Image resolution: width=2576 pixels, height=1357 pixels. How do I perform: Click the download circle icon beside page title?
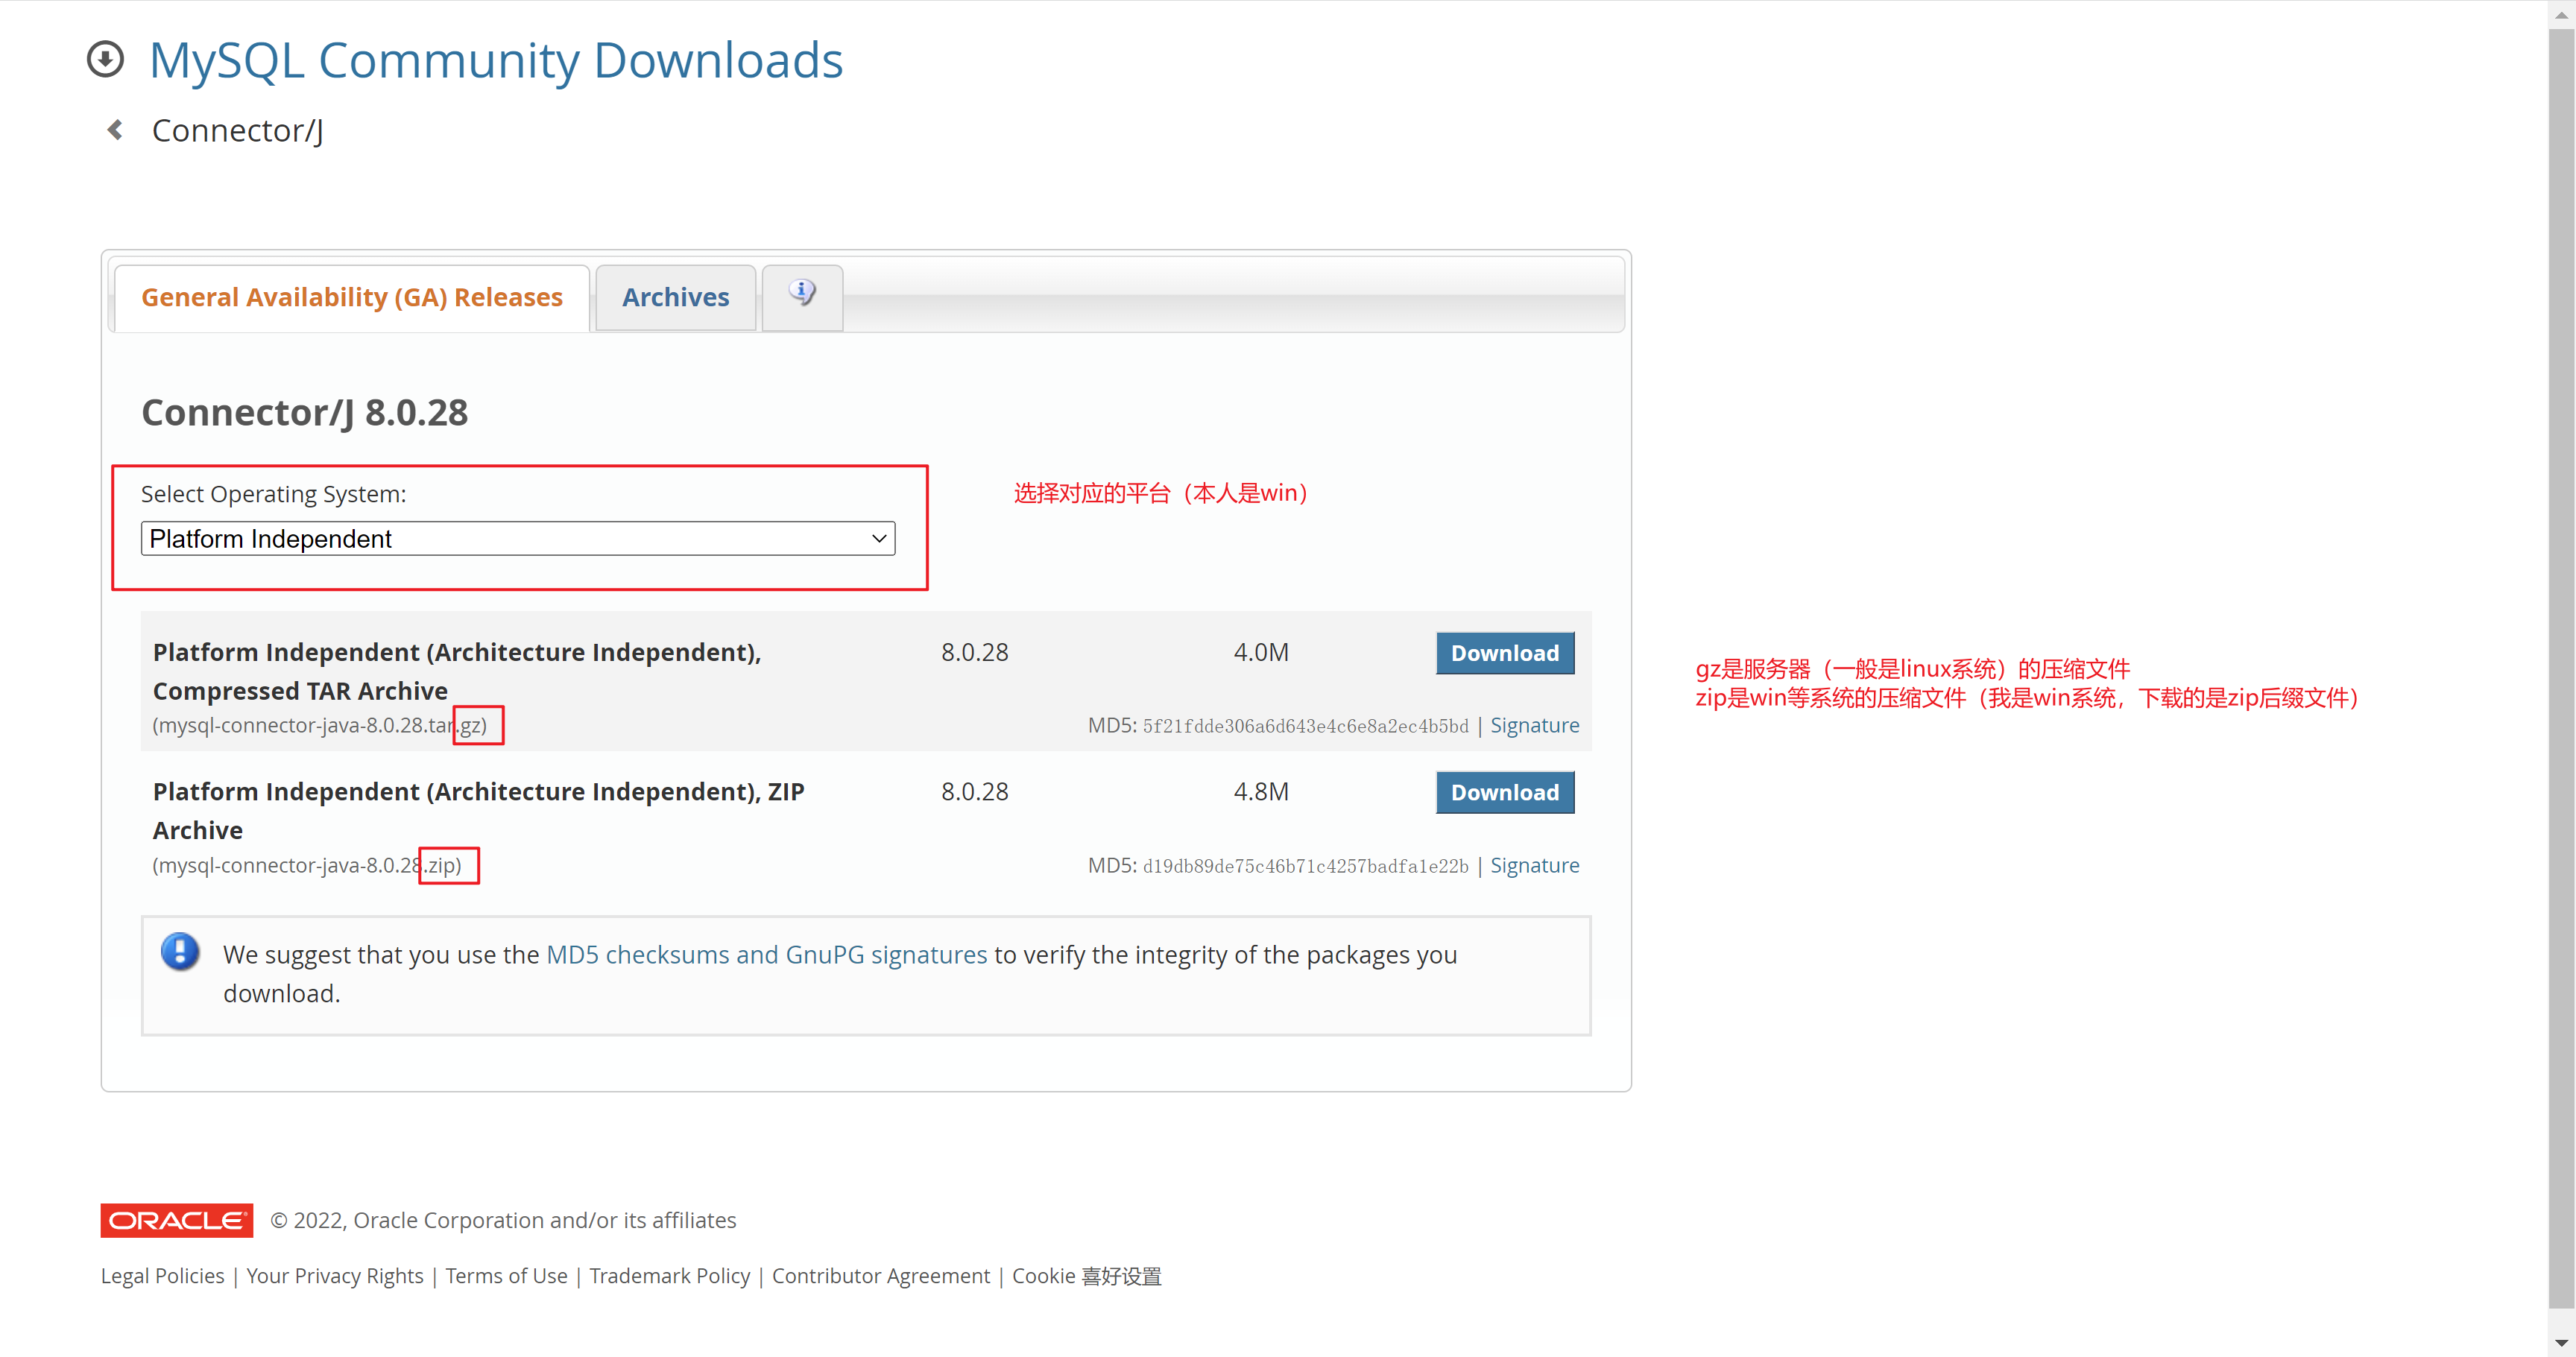tap(105, 60)
